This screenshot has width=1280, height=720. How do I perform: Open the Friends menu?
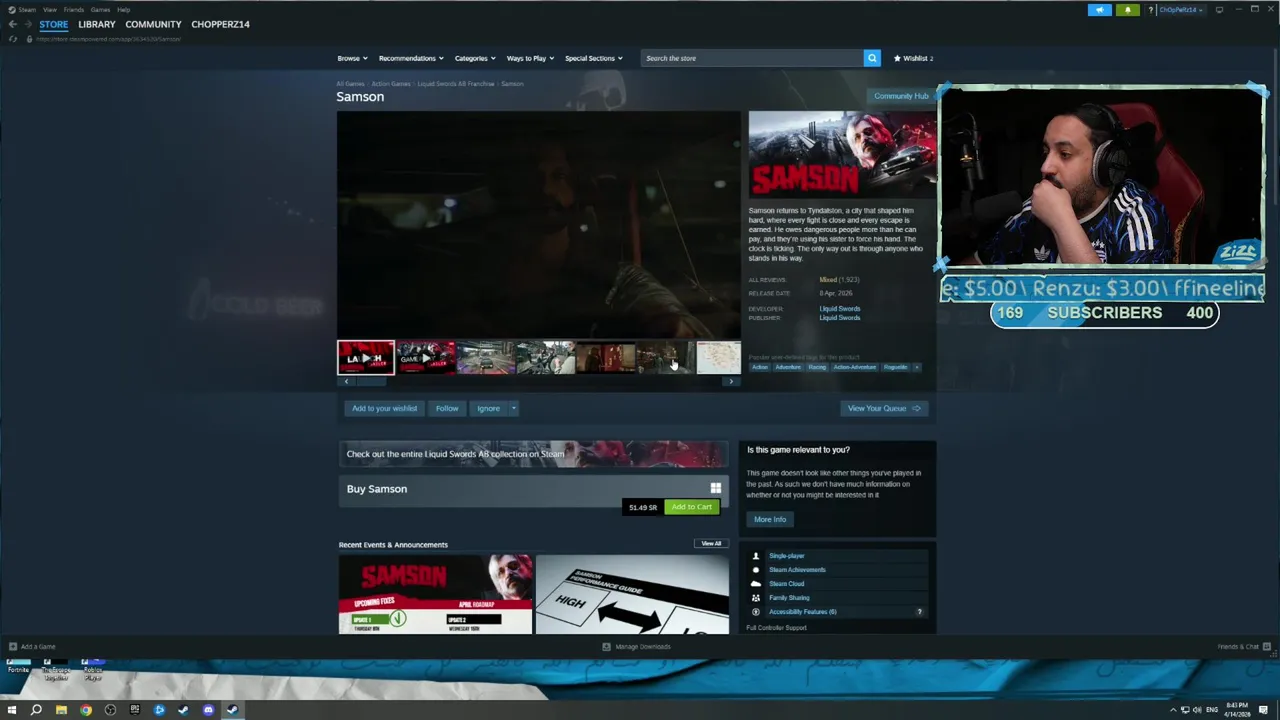point(73,10)
